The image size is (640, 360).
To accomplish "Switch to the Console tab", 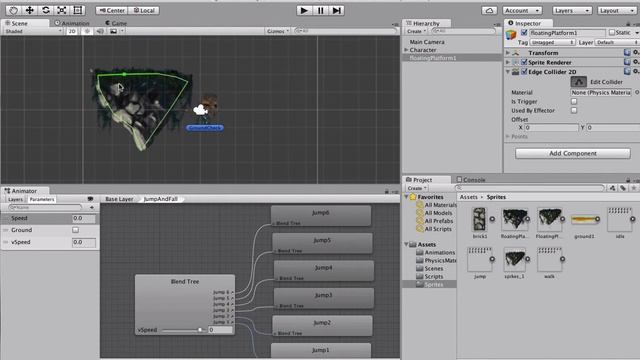I will pyautogui.click(x=471, y=180).
